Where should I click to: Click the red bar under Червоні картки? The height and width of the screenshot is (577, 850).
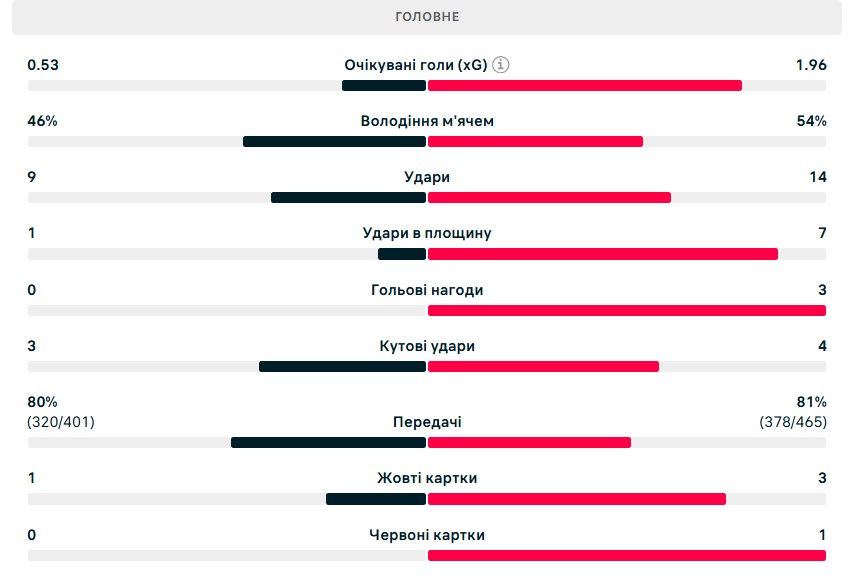click(627, 555)
